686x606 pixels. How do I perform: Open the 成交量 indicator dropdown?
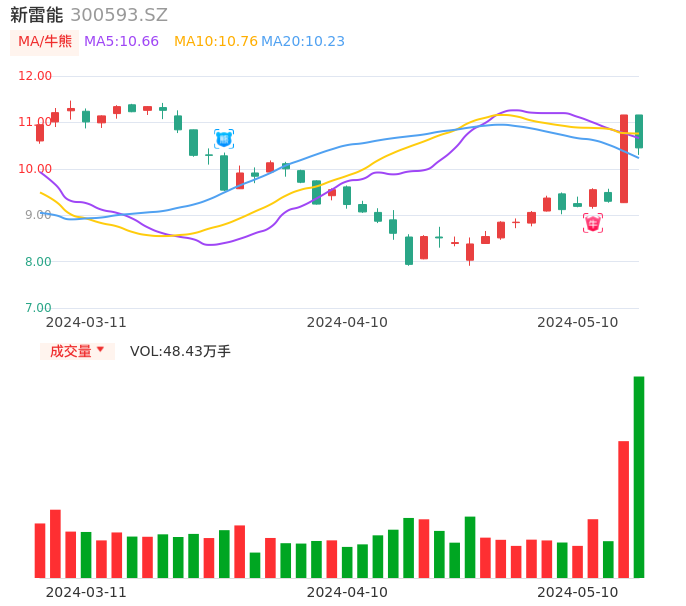point(77,351)
